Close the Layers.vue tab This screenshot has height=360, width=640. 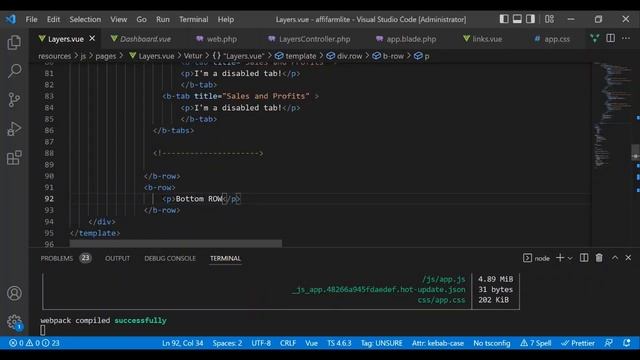pyautogui.click(x=92, y=38)
